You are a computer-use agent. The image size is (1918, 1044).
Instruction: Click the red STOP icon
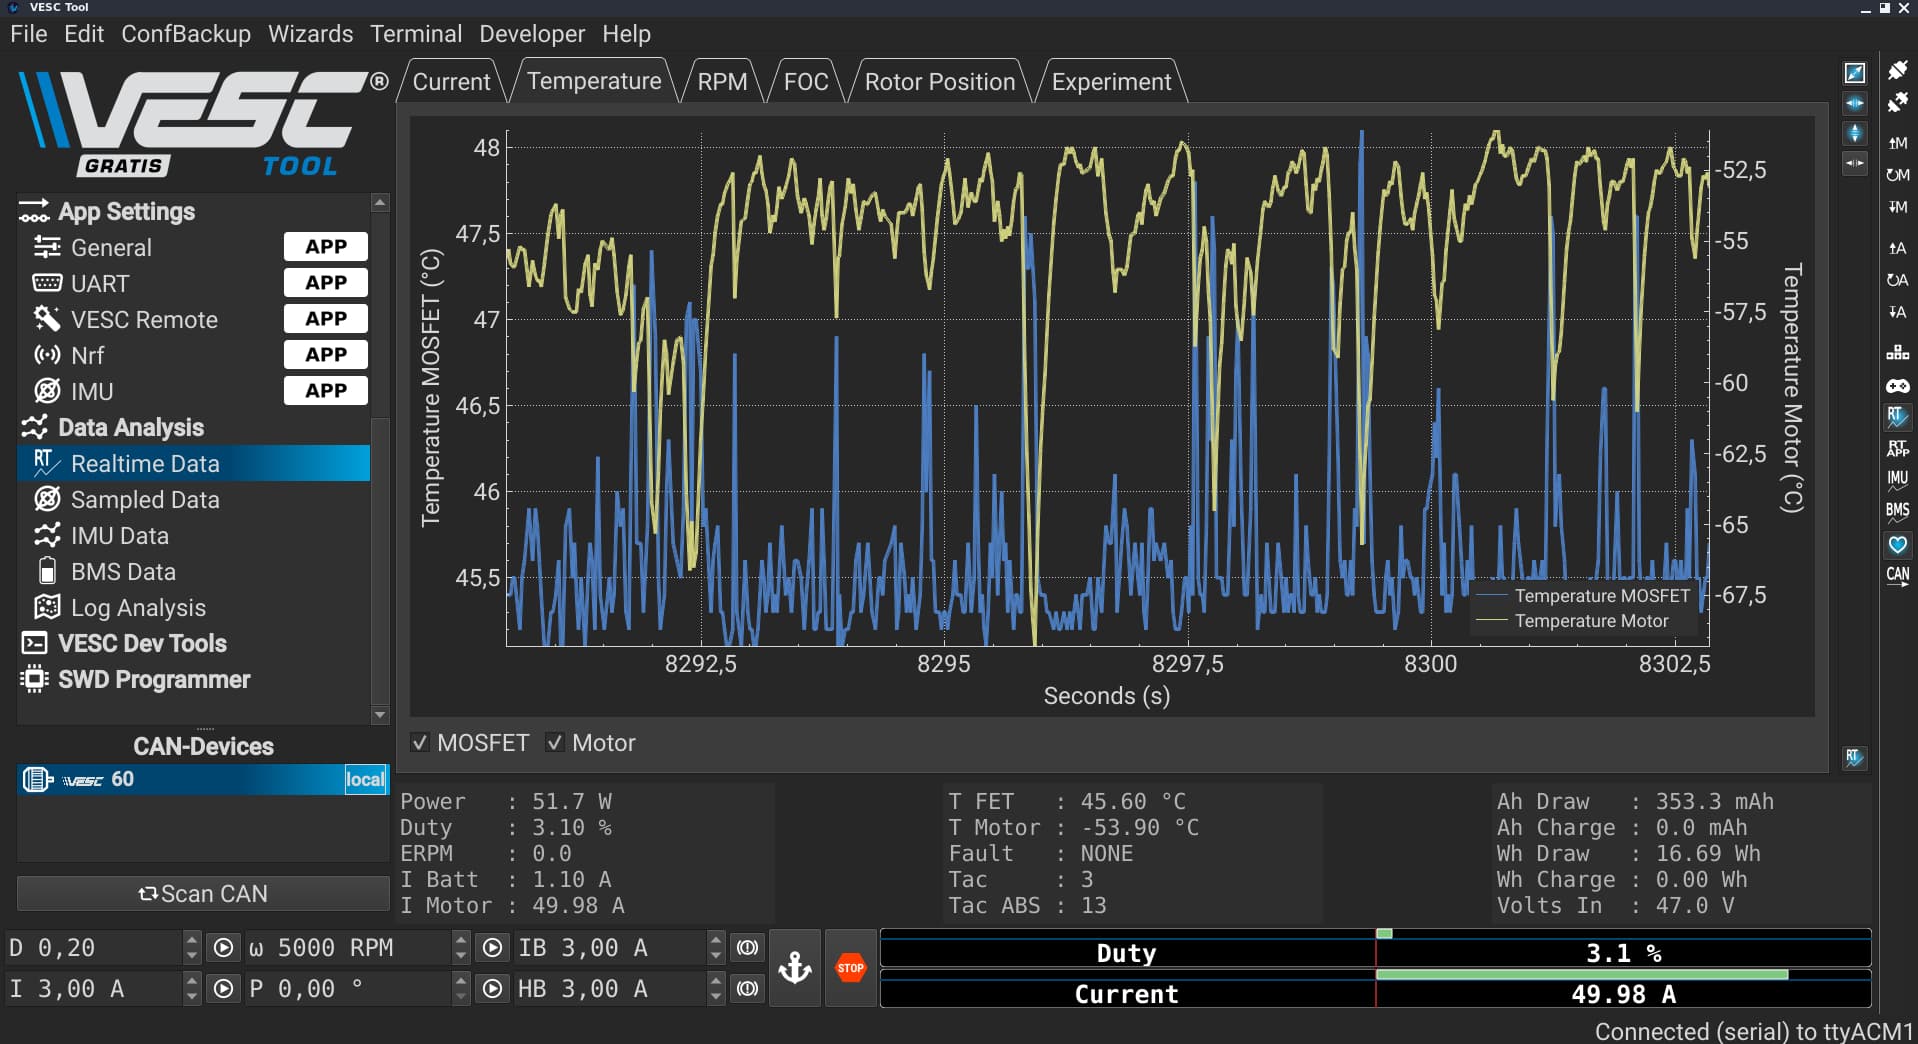[850, 967]
